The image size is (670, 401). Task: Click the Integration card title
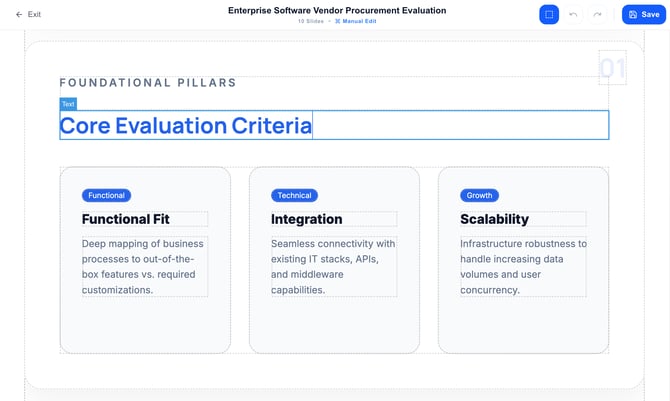pyautogui.click(x=307, y=219)
